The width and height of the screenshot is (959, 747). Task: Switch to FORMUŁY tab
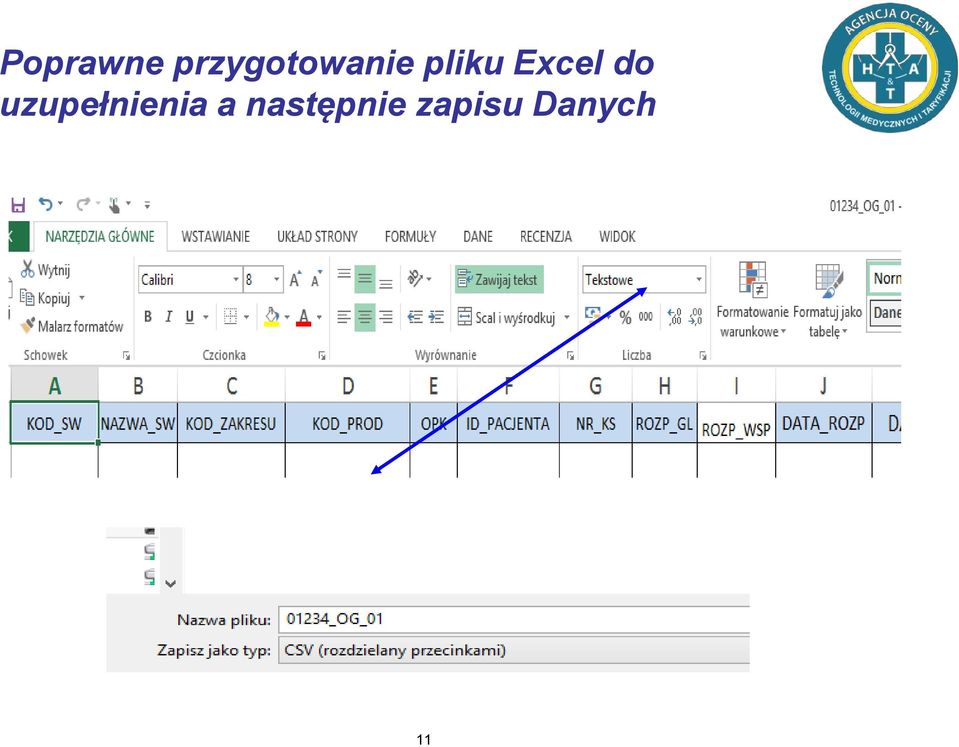pos(410,236)
